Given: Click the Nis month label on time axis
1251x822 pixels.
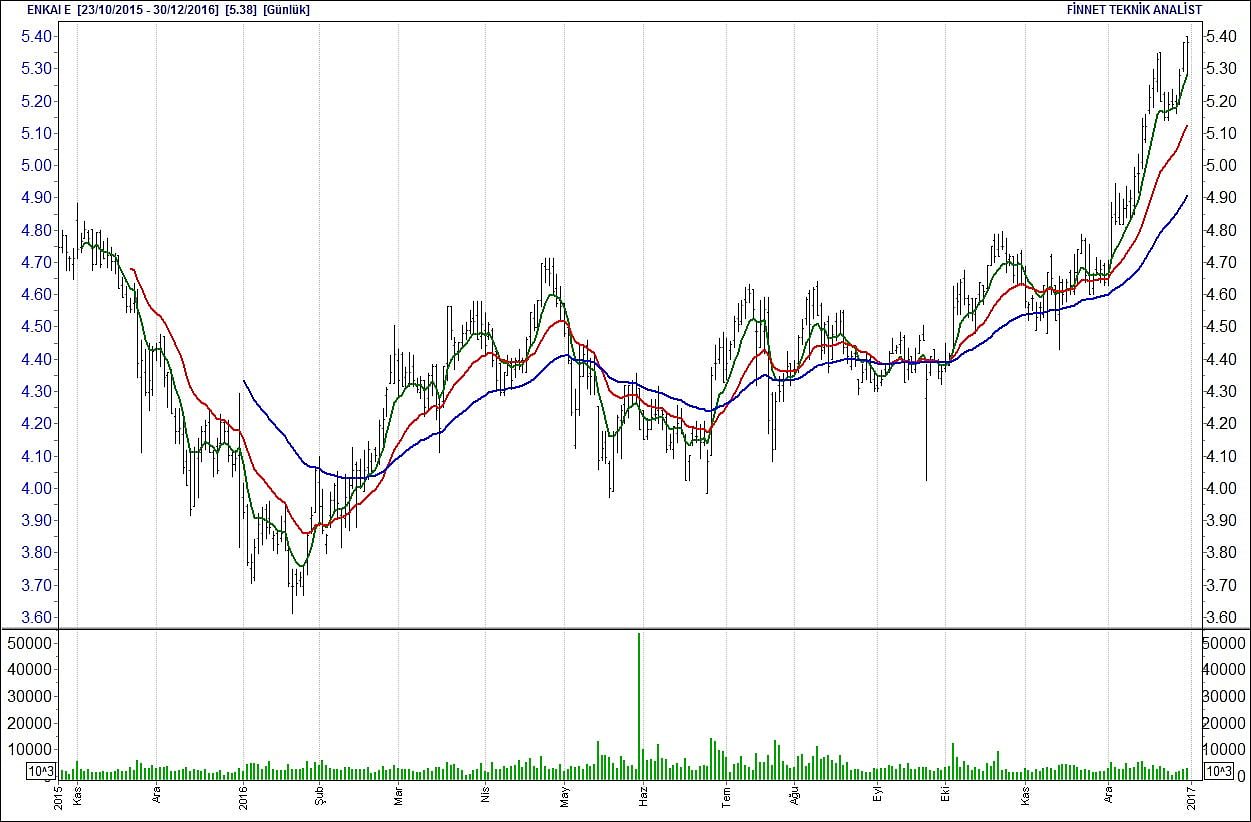Looking at the screenshot, I should tap(486, 797).
